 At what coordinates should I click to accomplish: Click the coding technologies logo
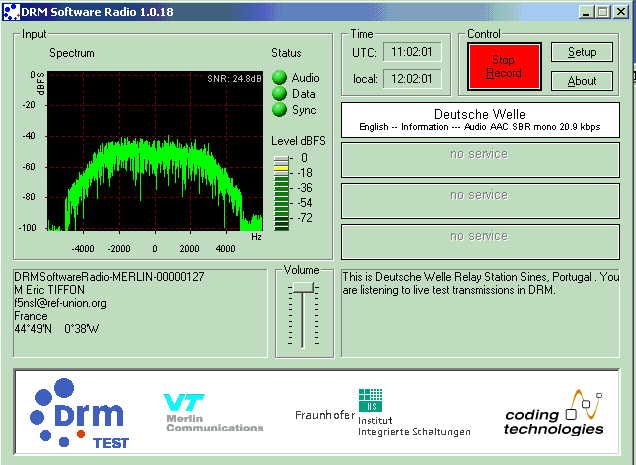(x=553, y=413)
